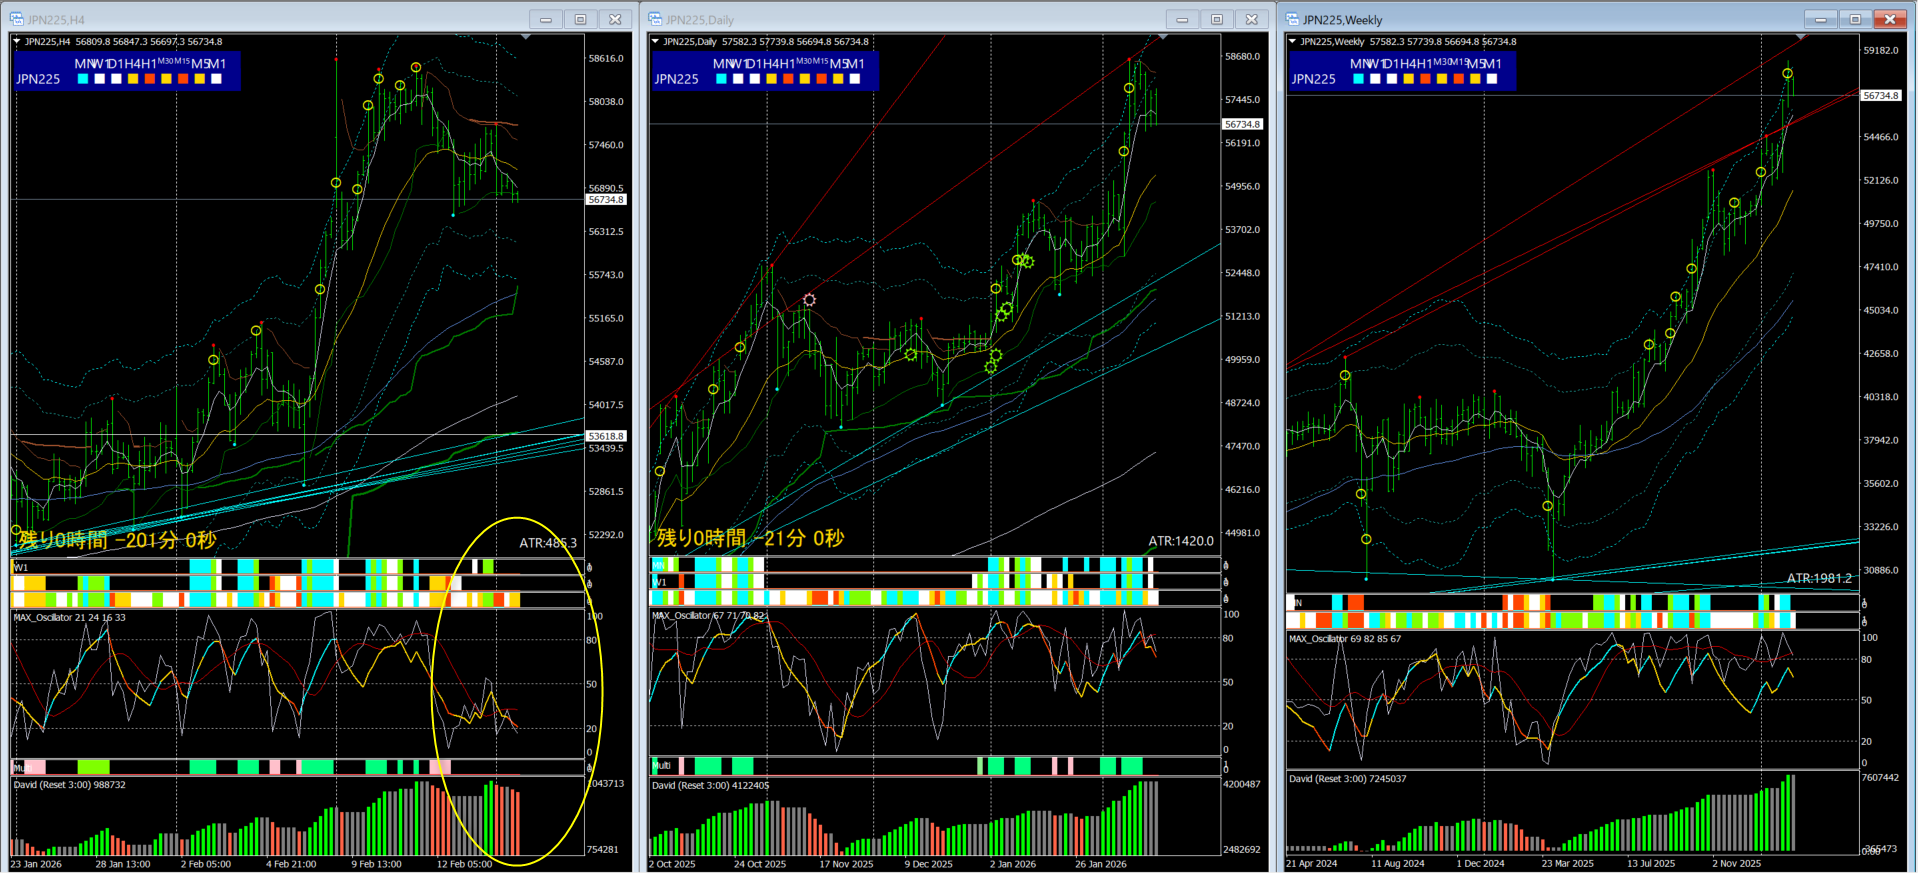Open the dropdown arrow beside JPN225,Daily price header
1918x873 pixels.
[655, 42]
